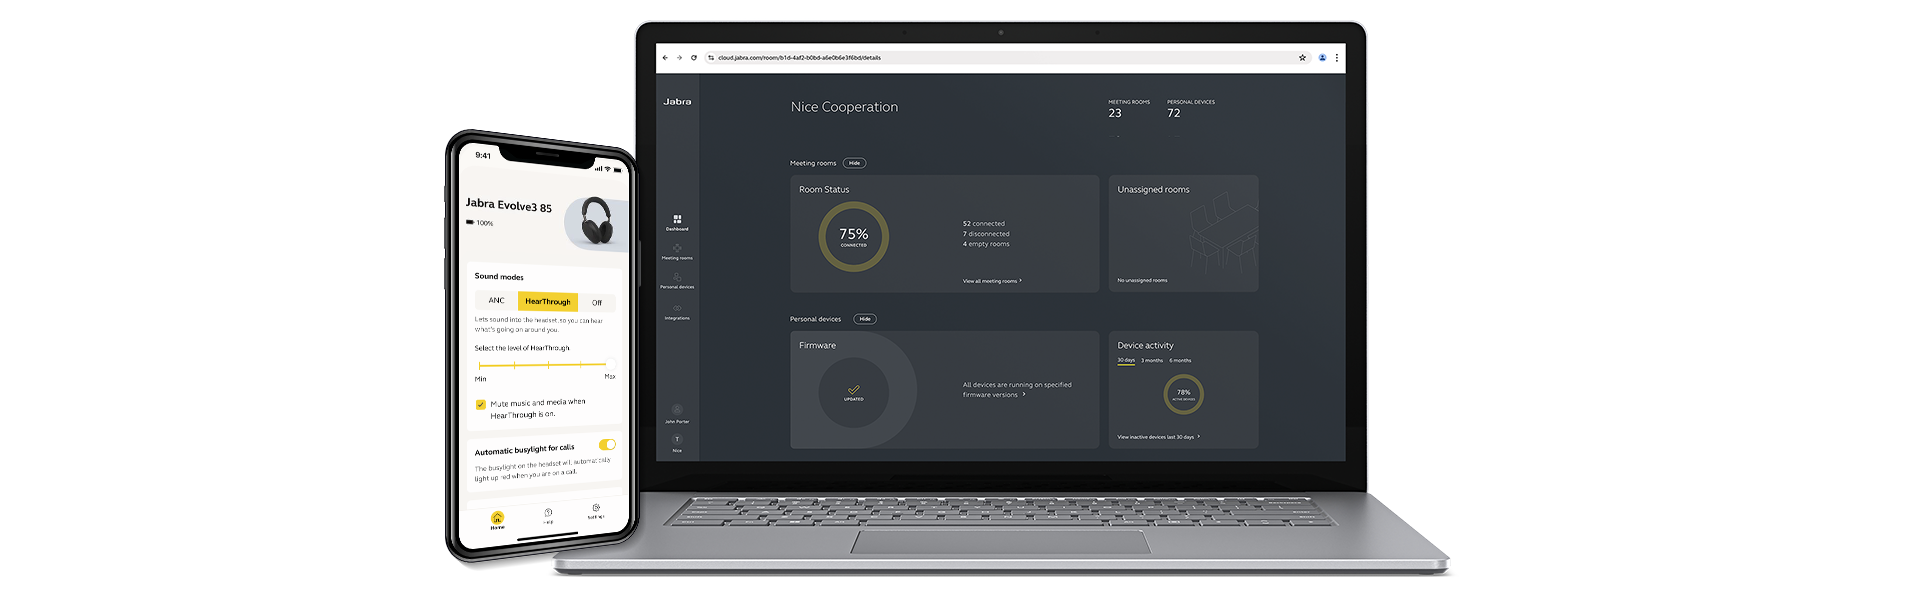Screen dimensions: 1920x600
Task: Click the Jabra logo in sidebar
Action: tap(677, 102)
